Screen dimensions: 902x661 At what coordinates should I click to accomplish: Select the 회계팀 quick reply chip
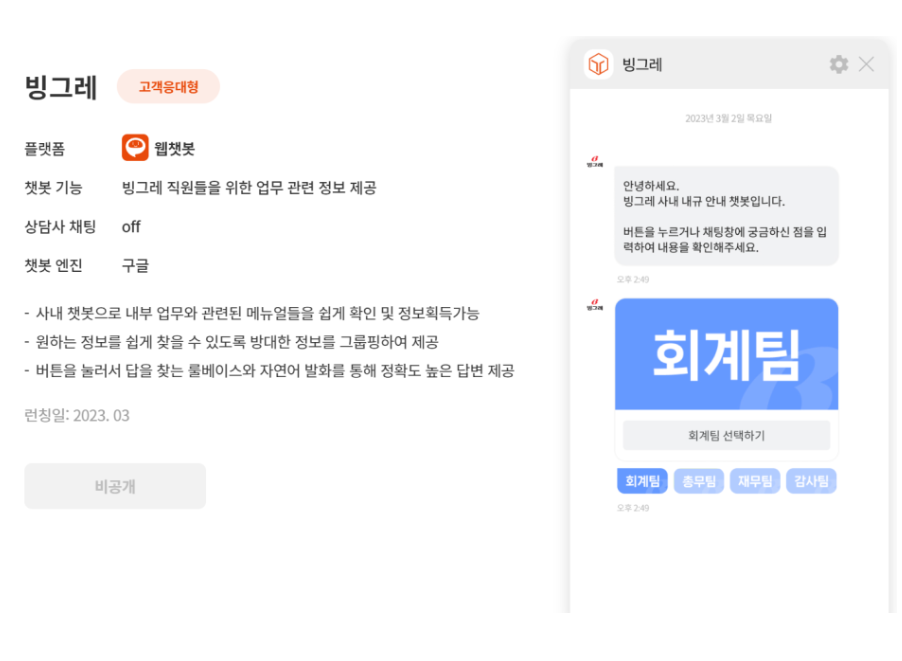point(642,481)
